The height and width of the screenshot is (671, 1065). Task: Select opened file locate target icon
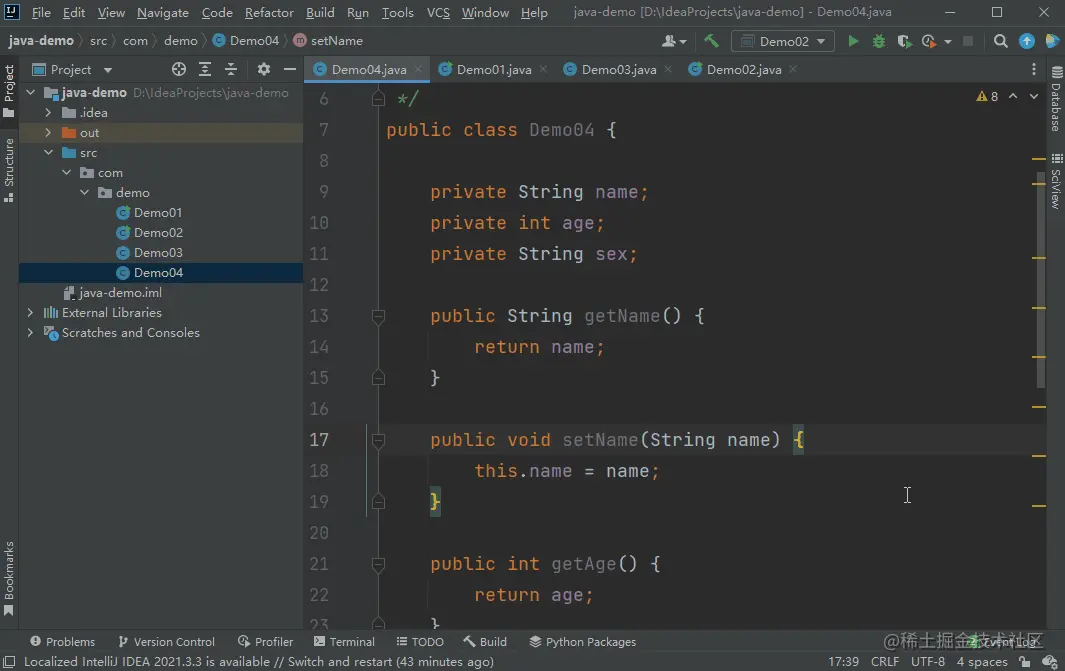coord(179,69)
